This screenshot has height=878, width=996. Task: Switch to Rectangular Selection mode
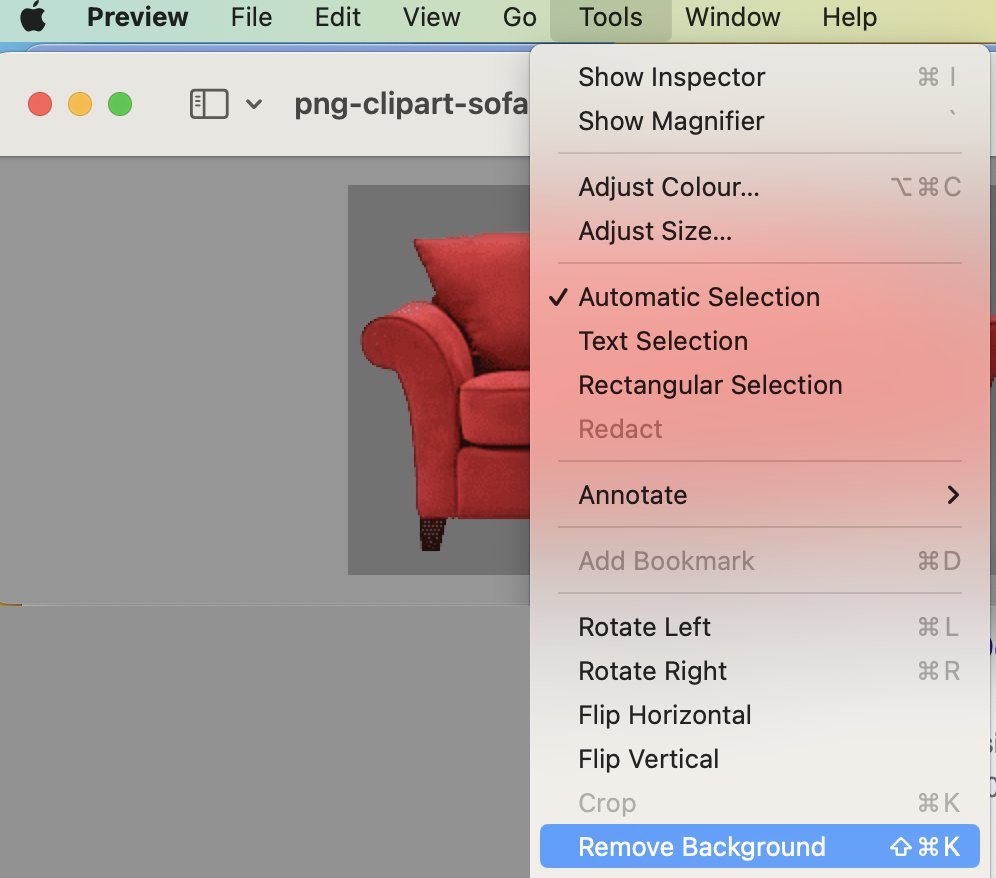759,385
